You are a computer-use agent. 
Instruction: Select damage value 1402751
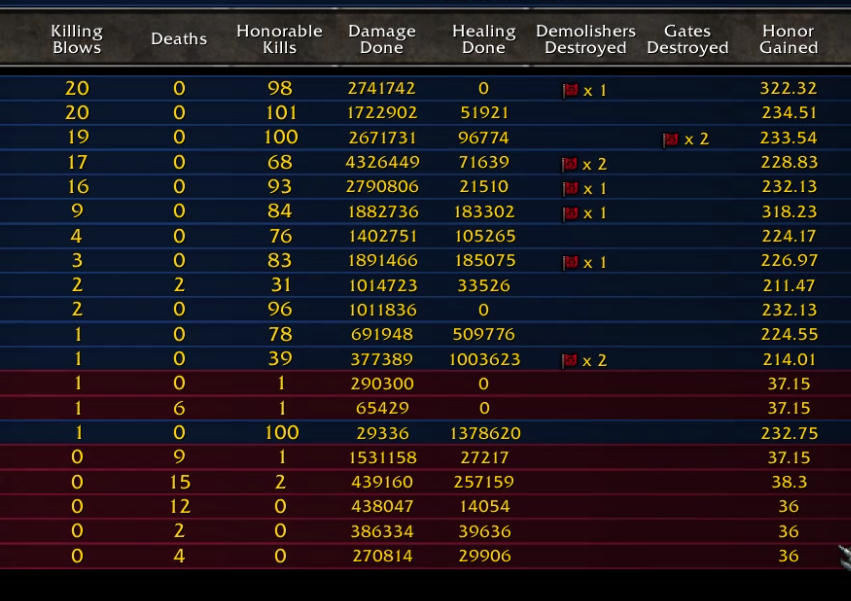(x=382, y=236)
